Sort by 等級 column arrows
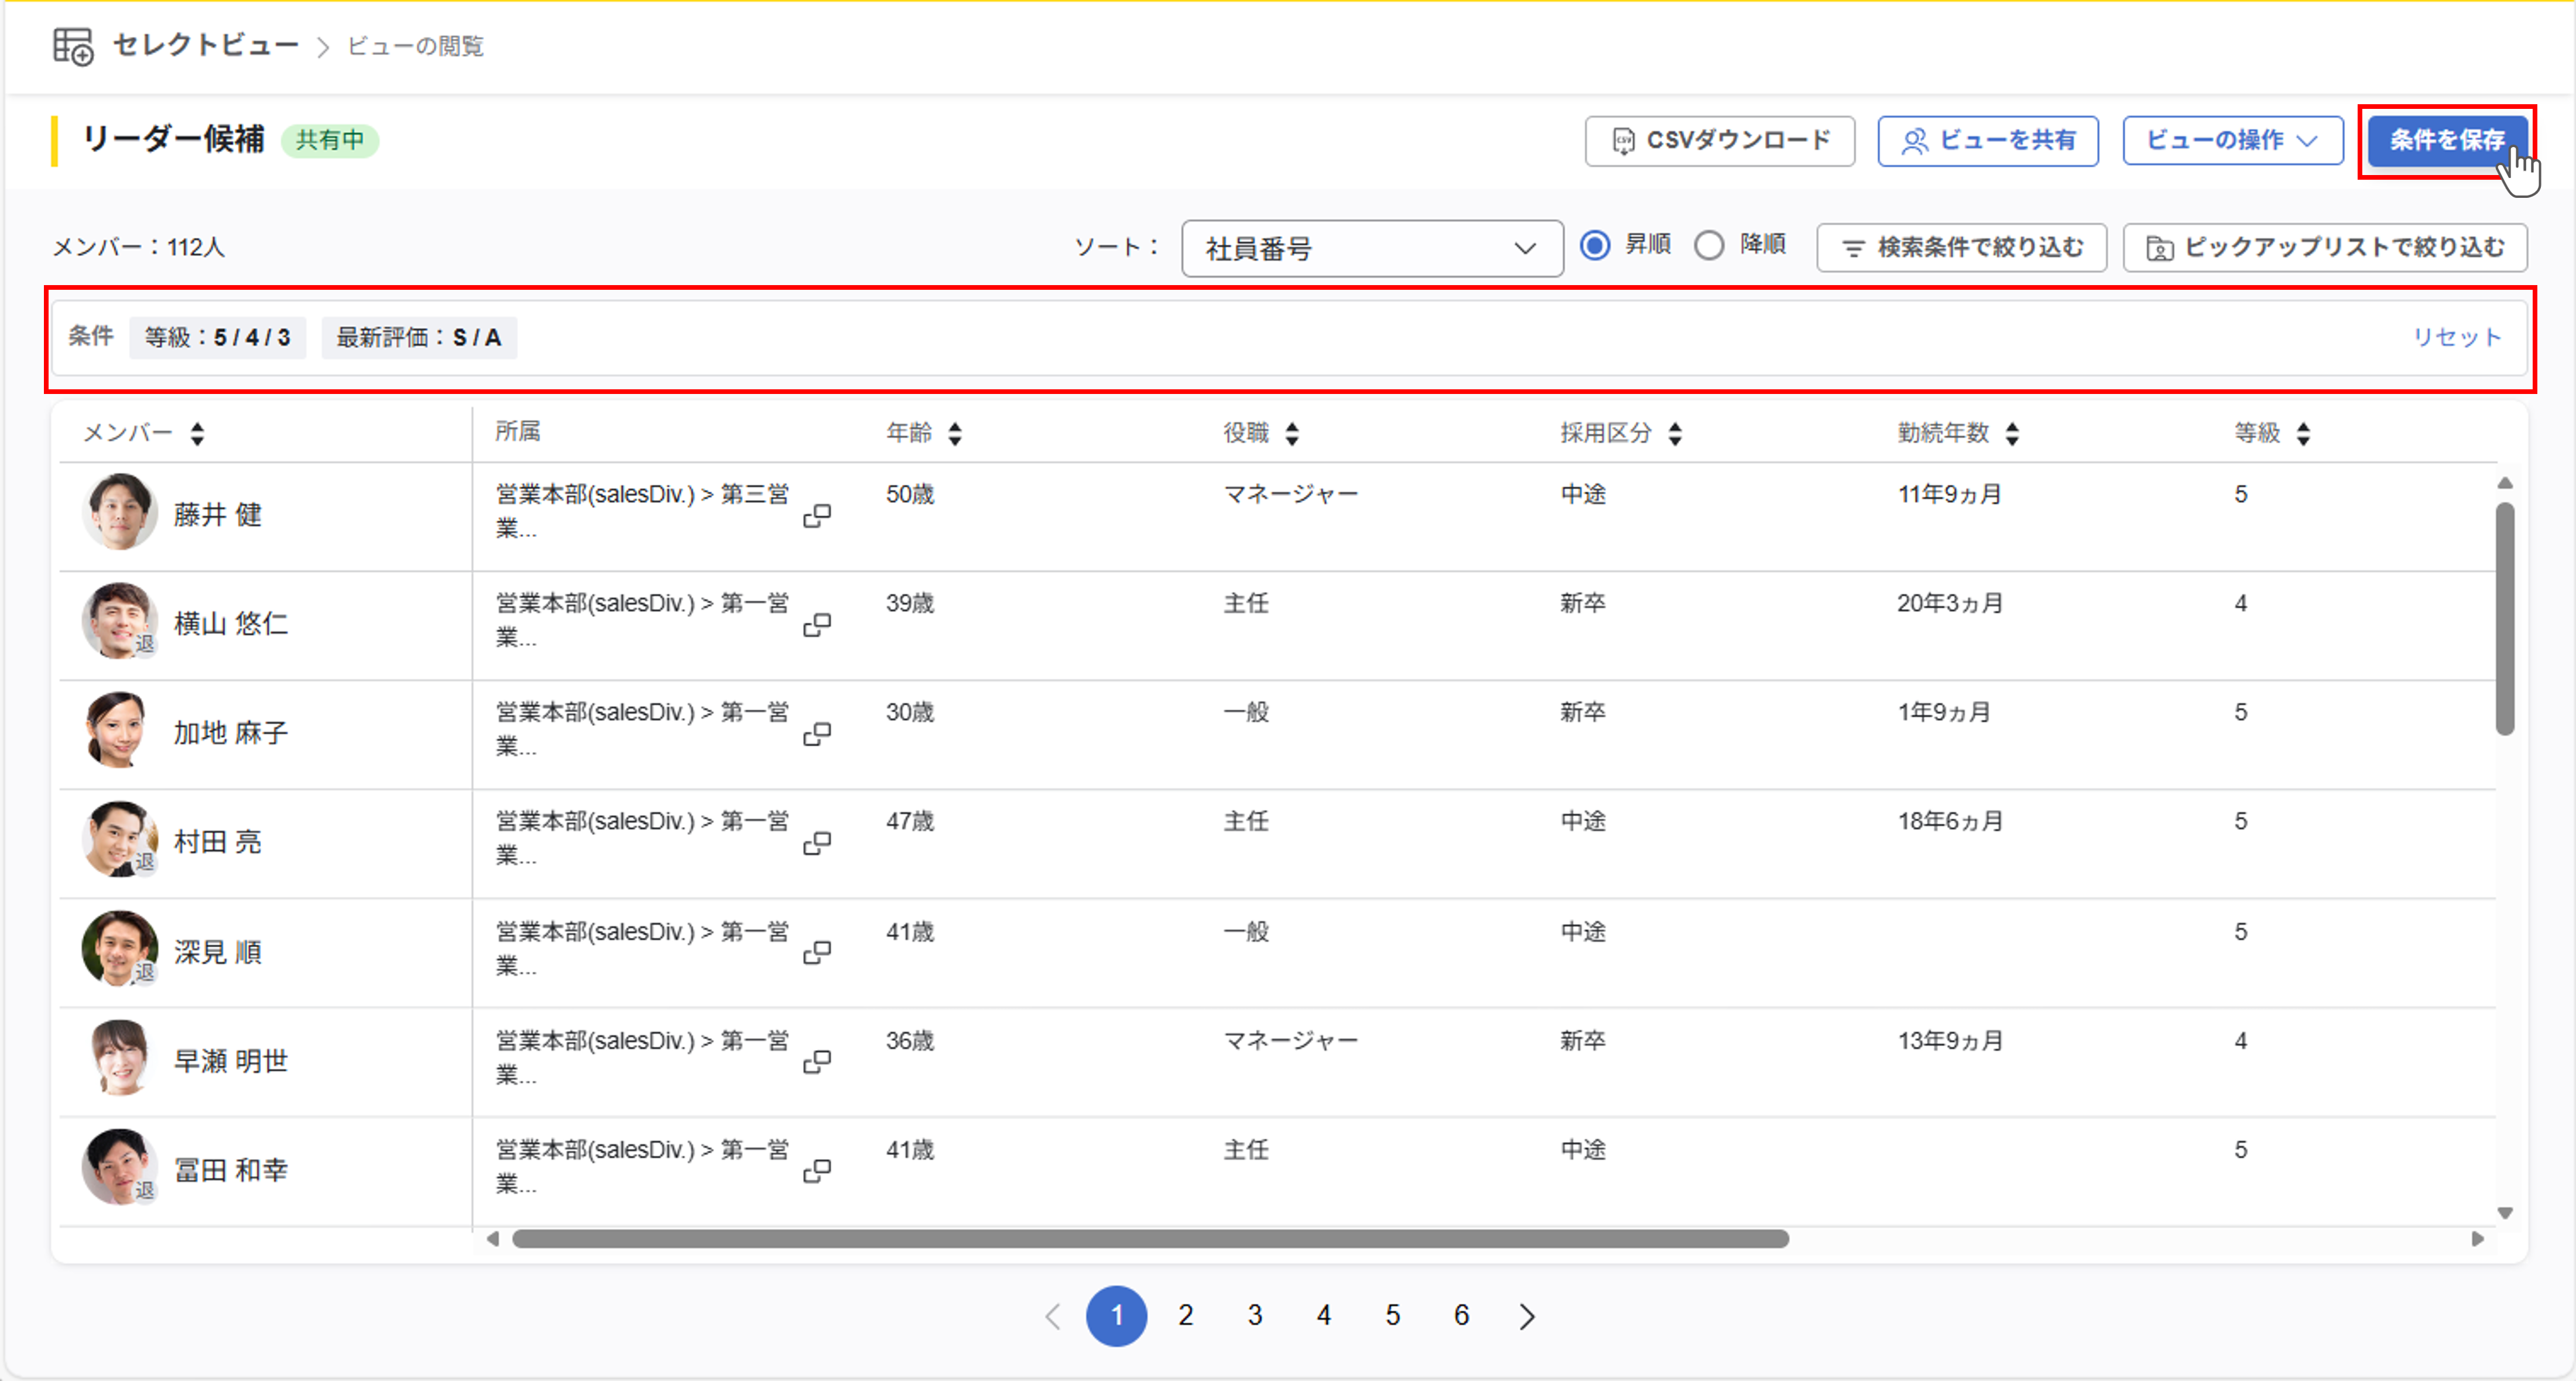Viewport: 2576px width, 1381px height. coord(2303,434)
